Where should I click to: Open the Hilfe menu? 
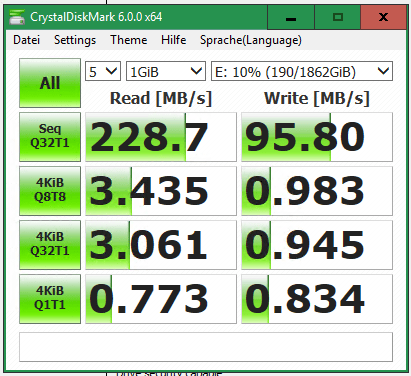(173, 40)
